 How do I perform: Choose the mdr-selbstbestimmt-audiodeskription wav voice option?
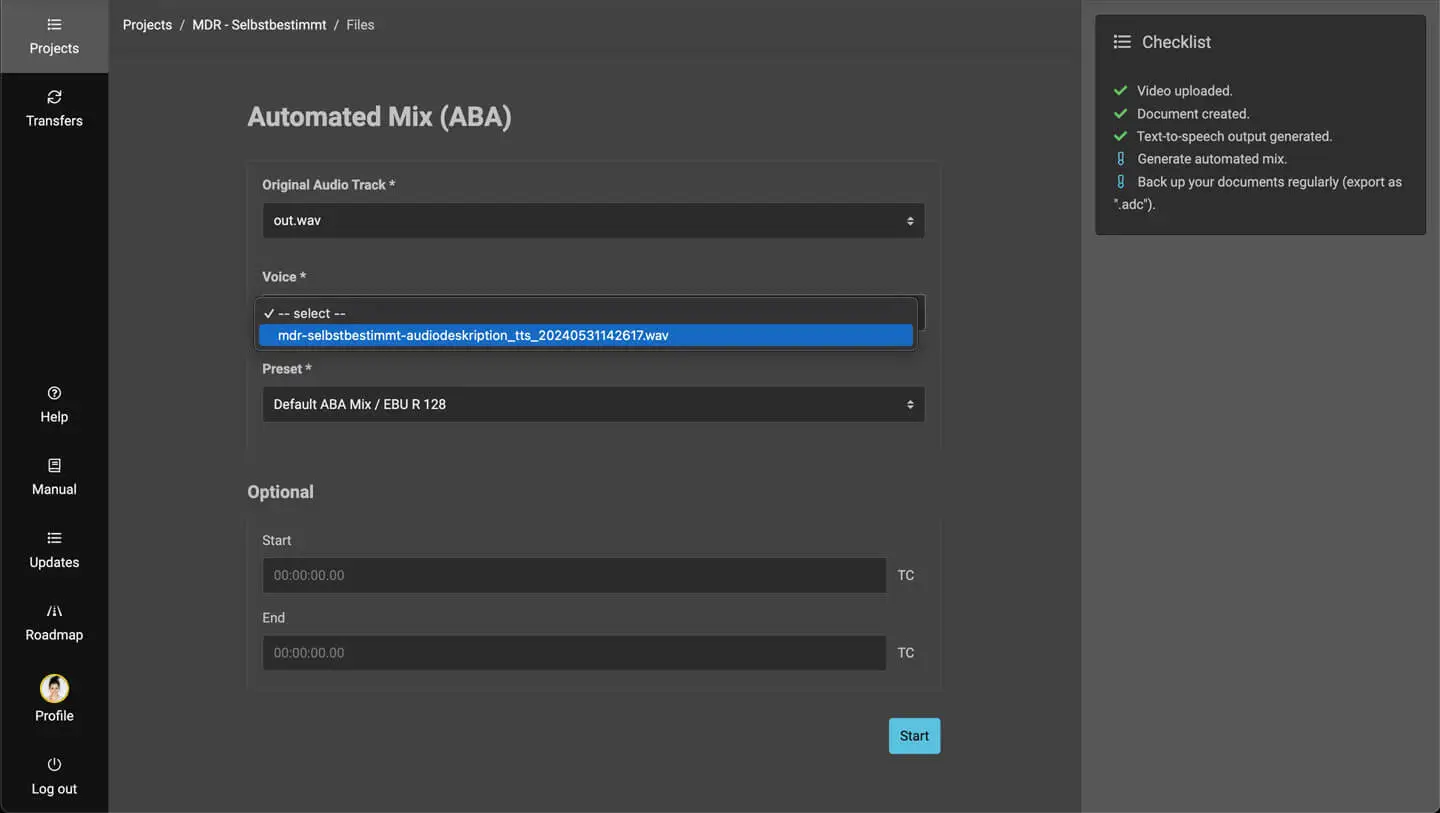(585, 336)
